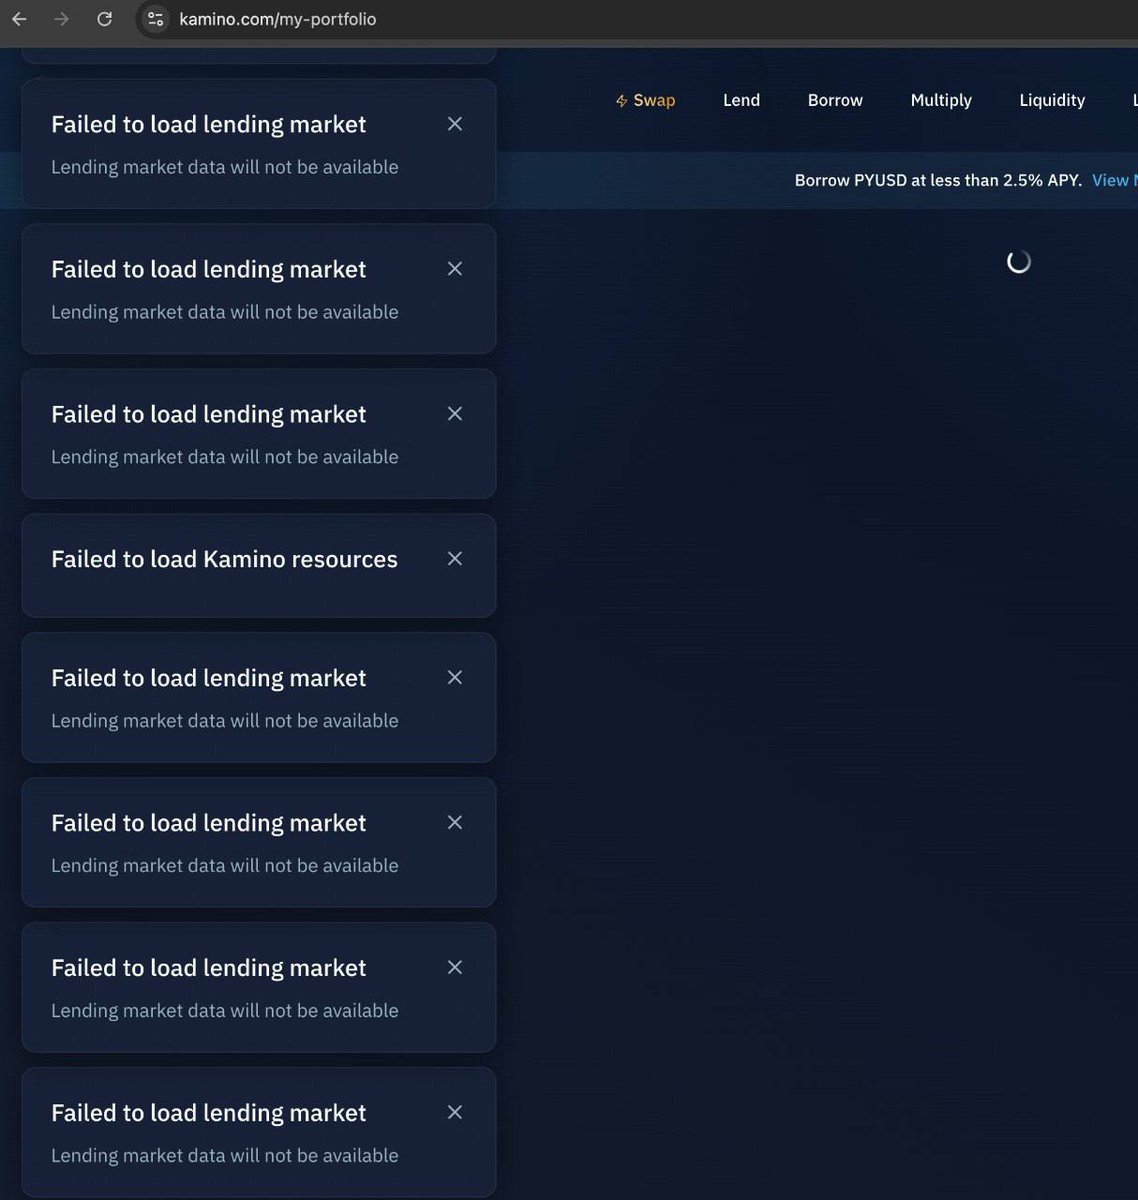Click the 'Failed to load Kamino resources' message
1138x1200 pixels.
224,559
